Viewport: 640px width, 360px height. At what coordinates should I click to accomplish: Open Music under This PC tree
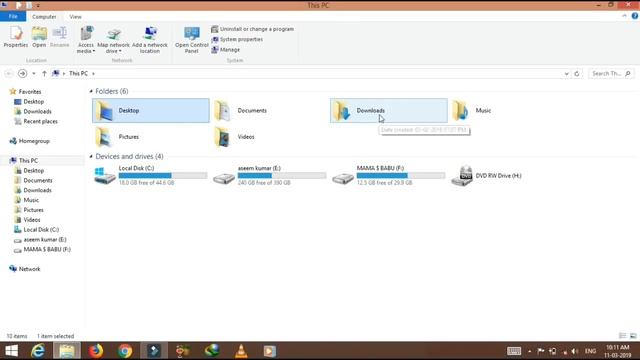(x=27, y=200)
